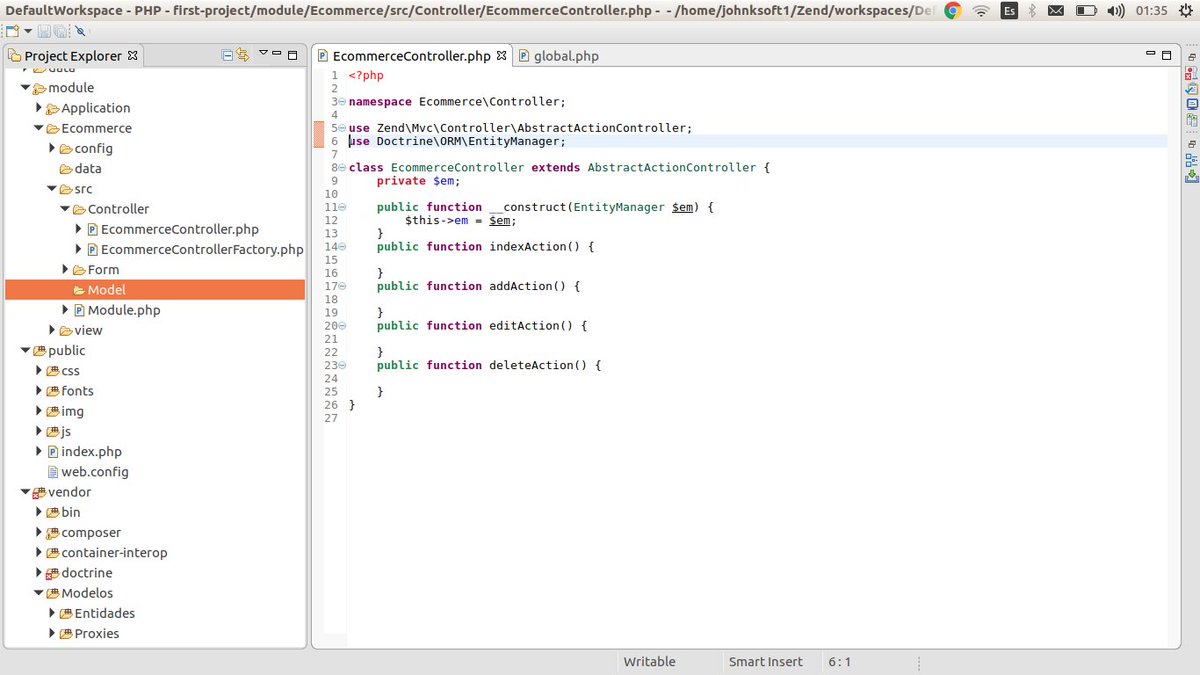This screenshot has height=675, width=1200.
Task: Open the Console view in right trim
Action: 1192,104
